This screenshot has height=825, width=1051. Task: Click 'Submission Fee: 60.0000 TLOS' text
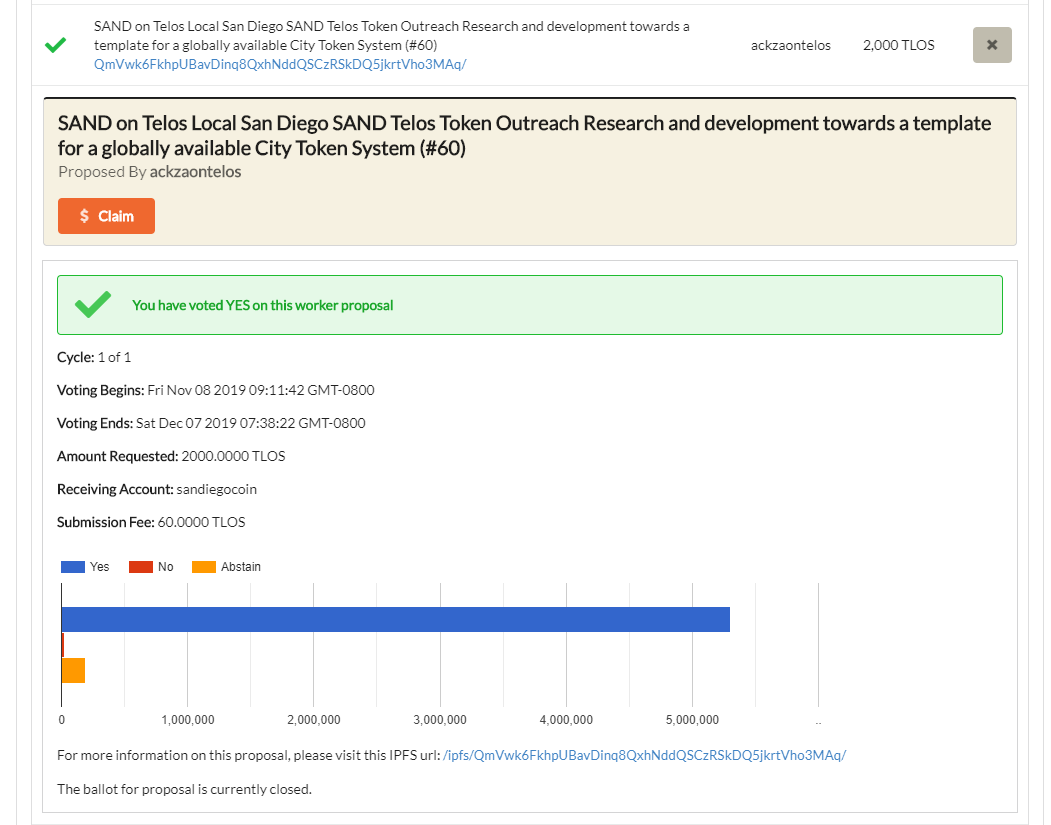pyautogui.click(x=151, y=522)
